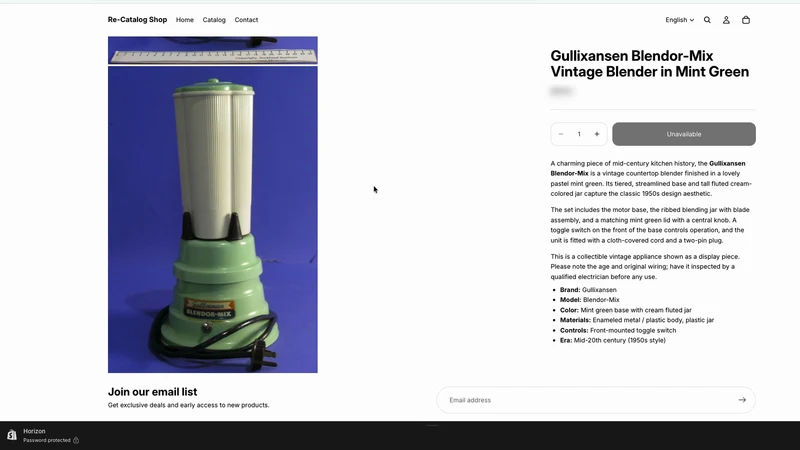Click the Unavailable button
The width and height of the screenshot is (800, 450).
684,134
